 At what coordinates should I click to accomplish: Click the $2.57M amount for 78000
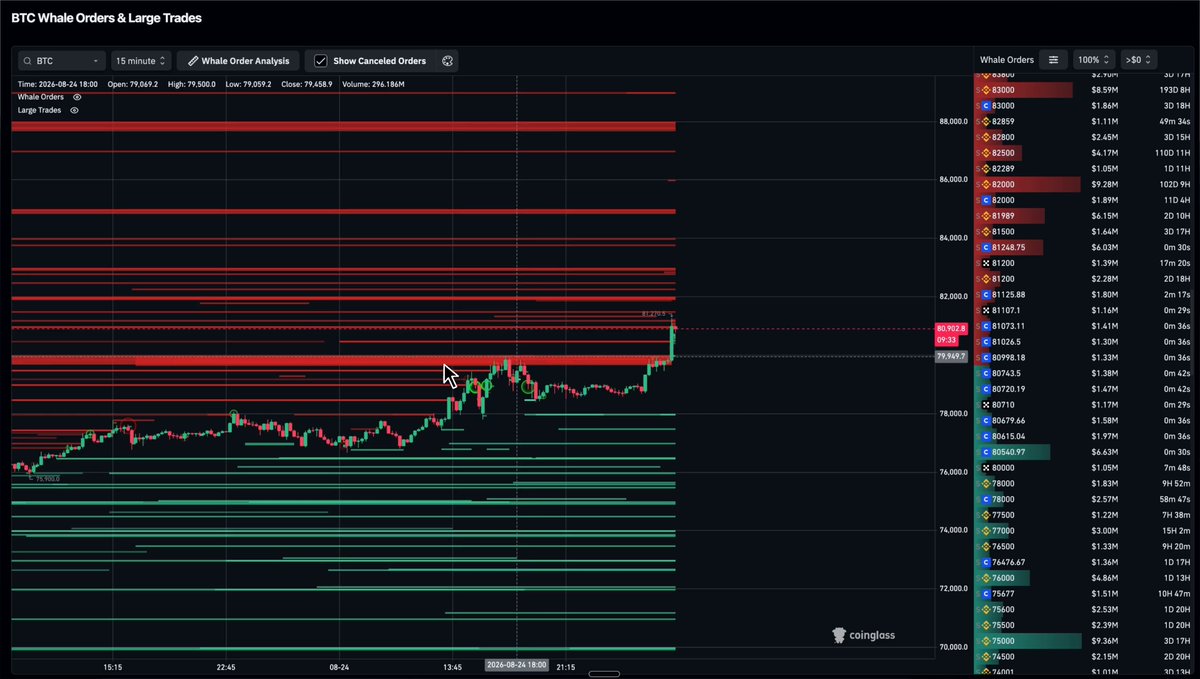(x=1104, y=499)
